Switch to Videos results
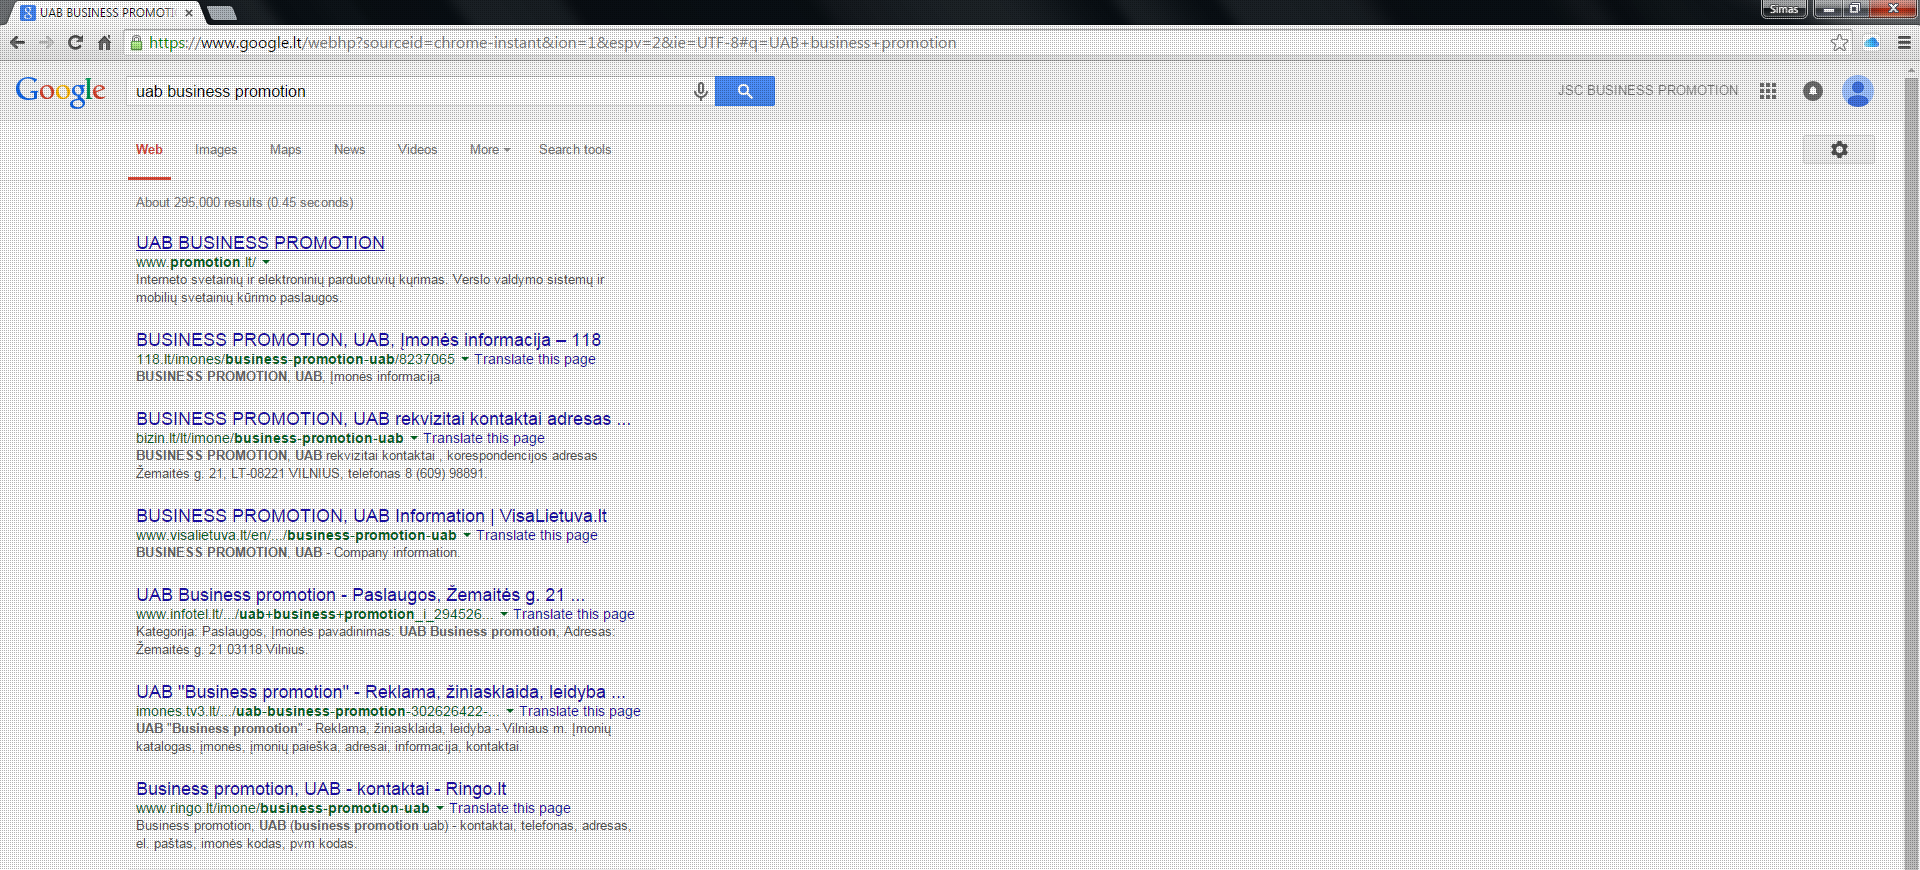 (417, 149)
